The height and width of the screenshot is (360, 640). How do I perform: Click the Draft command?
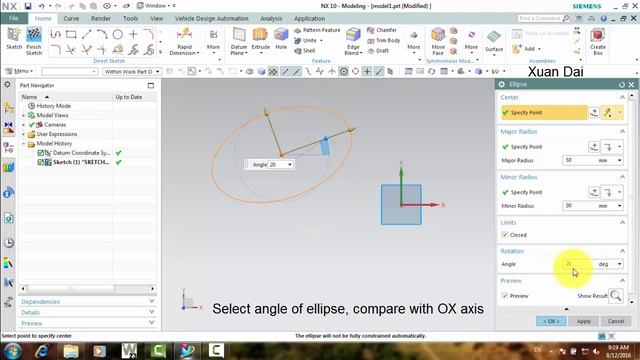coord(378,51)
